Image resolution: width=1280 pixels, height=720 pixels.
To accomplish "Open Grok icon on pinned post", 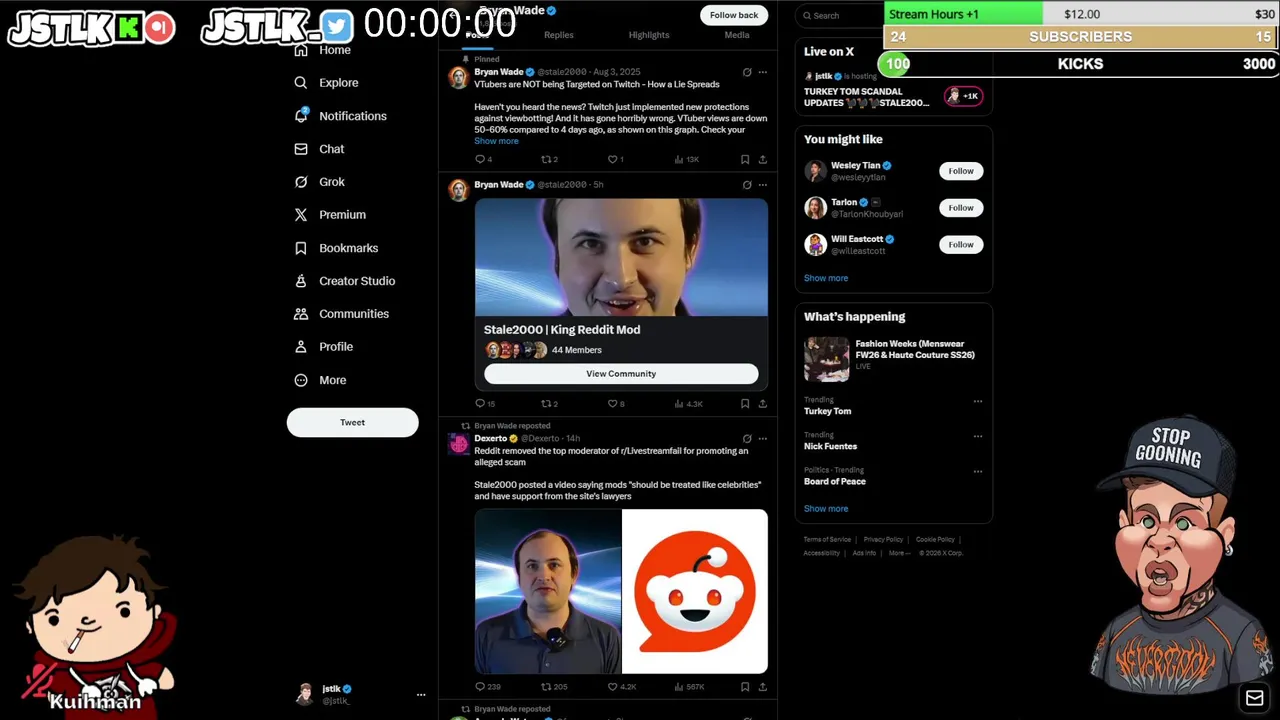I will coord(747,72).
